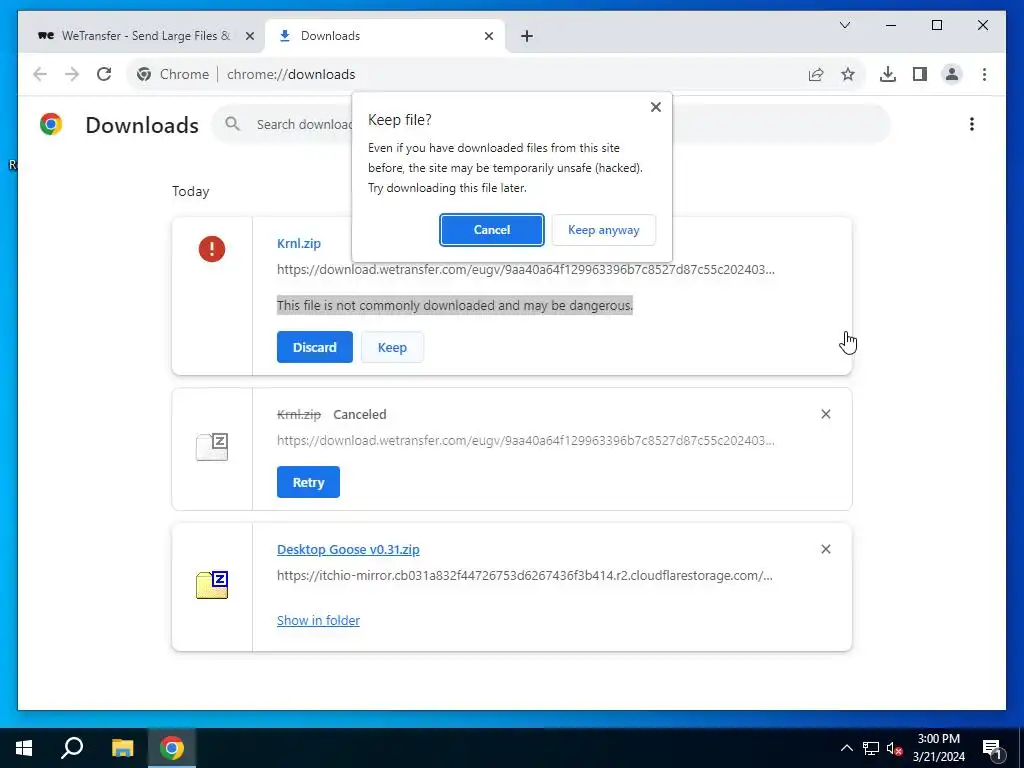The image size is (1024, 768).
Task: Open the Chrome profile menu
Action: 952,74
